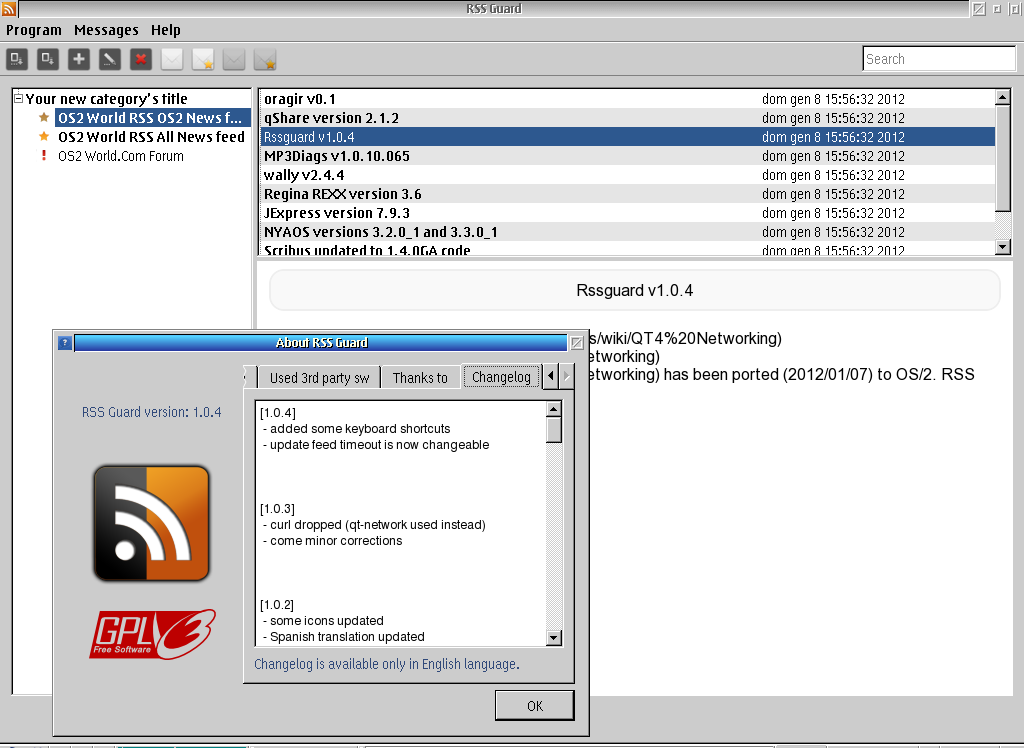Click the leftmost update feeds toolbar icon
The height and width of the screenshot is (748, 1024).
click(17, 59)
